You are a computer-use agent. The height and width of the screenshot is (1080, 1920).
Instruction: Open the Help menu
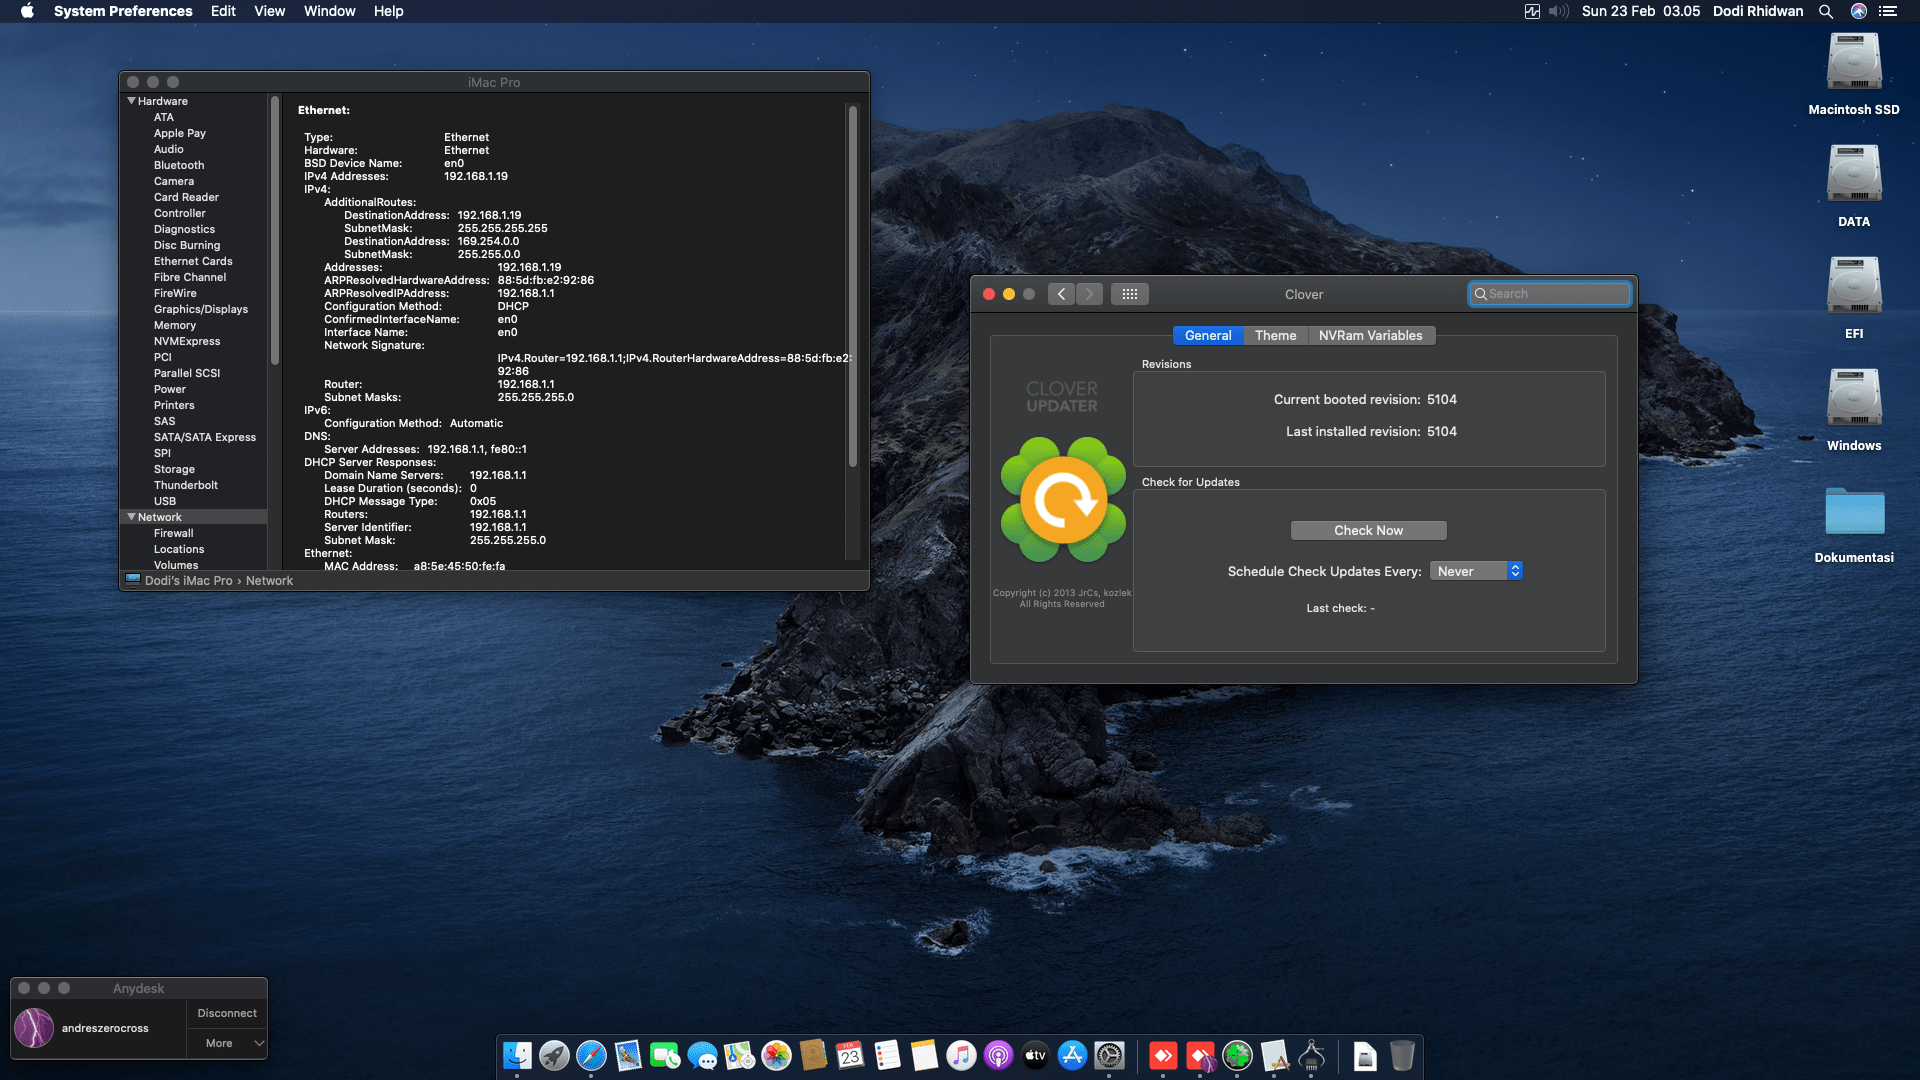pos(389,11)
